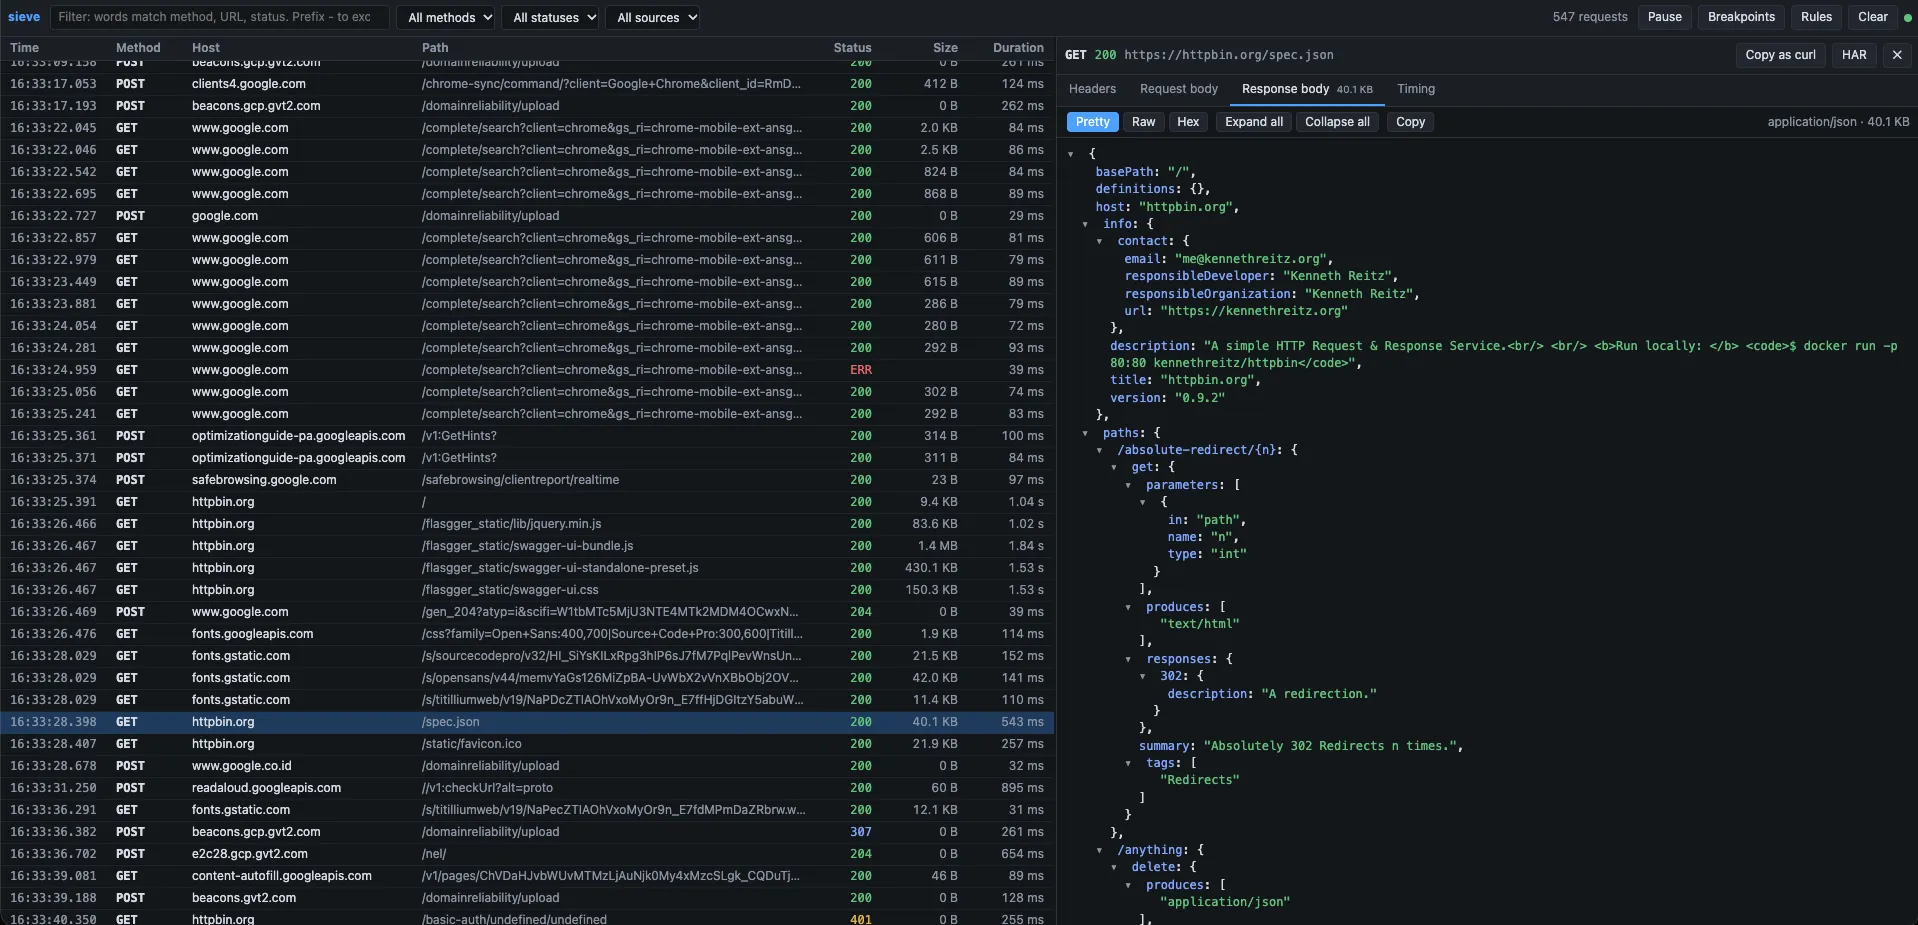Click Copy as curl
1918x925 pixels.
1780,55
